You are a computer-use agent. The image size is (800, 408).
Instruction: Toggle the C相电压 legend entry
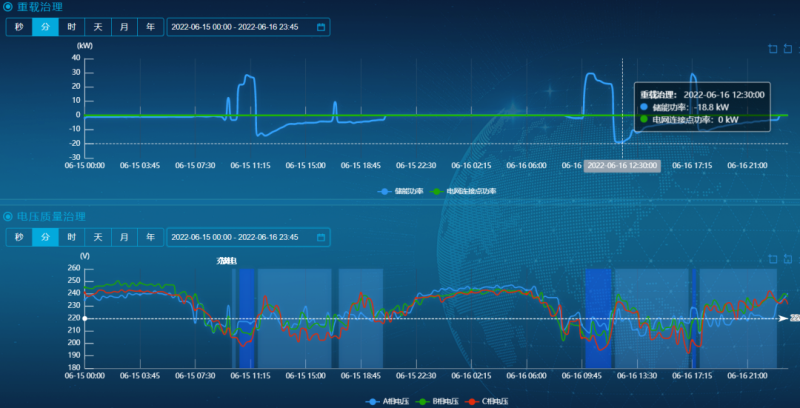click(488, 401)
